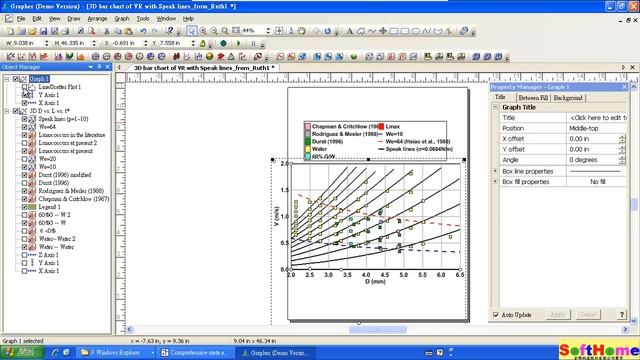Select the Pan hand tool
The height and width of the screenshot is (360, 640).
[x=302, y=31]
